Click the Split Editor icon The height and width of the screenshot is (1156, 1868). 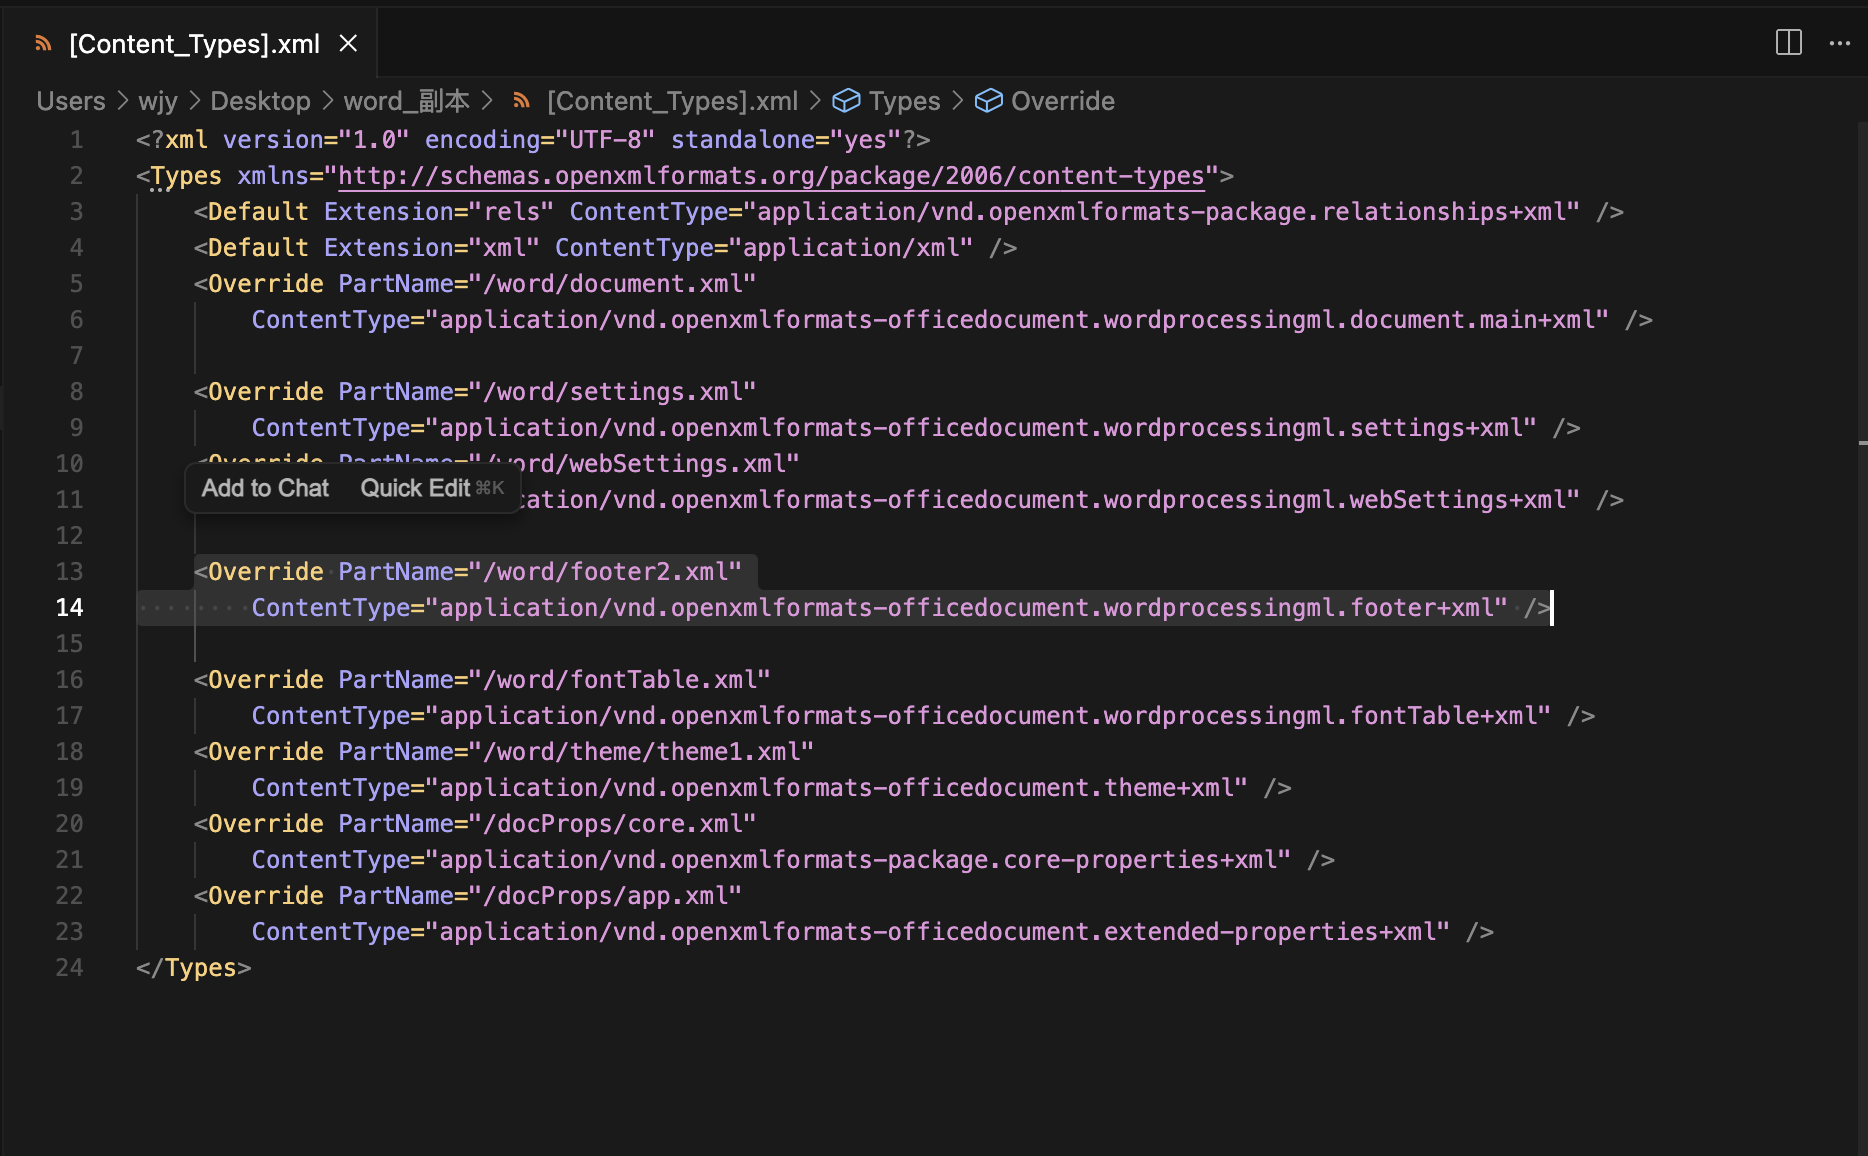click(x=1788, y=43)
